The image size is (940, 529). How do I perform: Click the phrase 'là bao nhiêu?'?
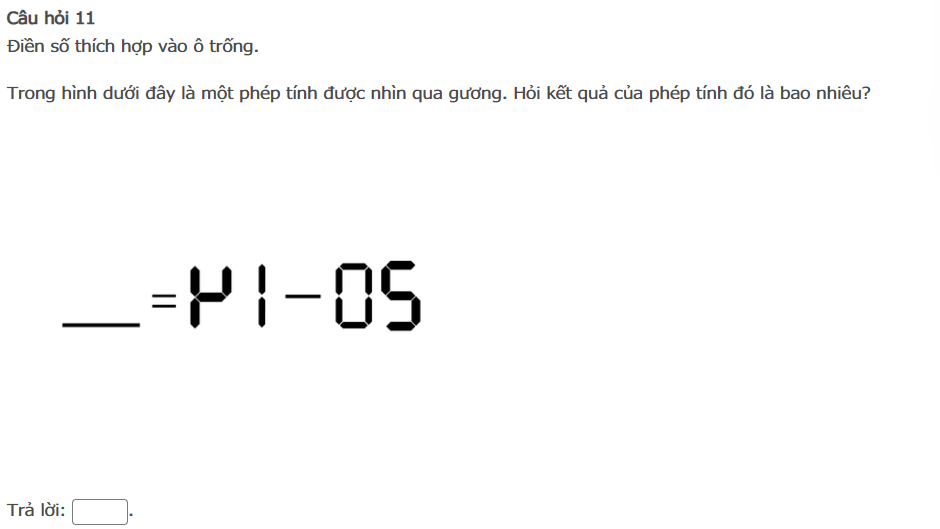(815, 94)
